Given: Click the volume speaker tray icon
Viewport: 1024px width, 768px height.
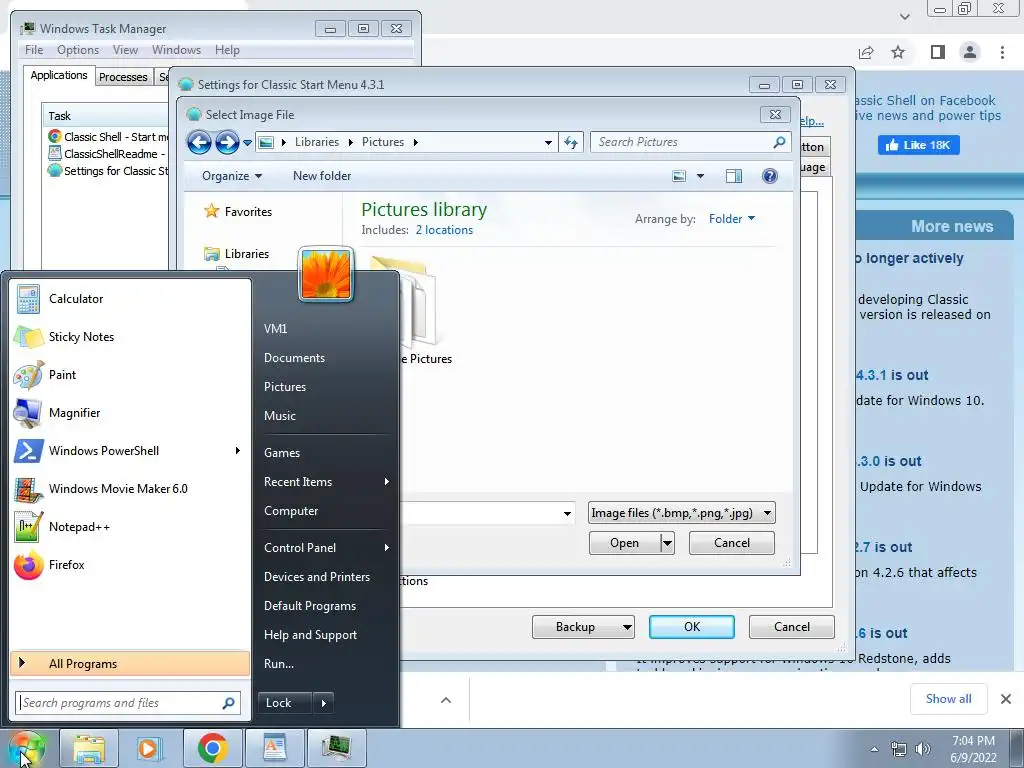Looking at the screenshot, I should coord(923,749).
